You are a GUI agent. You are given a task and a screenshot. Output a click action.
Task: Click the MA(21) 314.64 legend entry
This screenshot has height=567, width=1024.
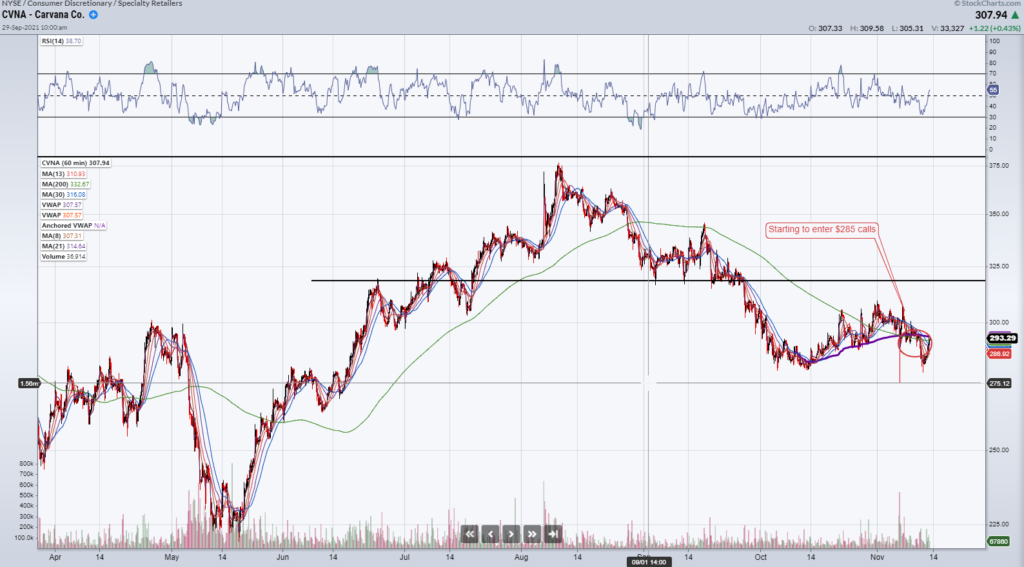(x=63, y=246)
